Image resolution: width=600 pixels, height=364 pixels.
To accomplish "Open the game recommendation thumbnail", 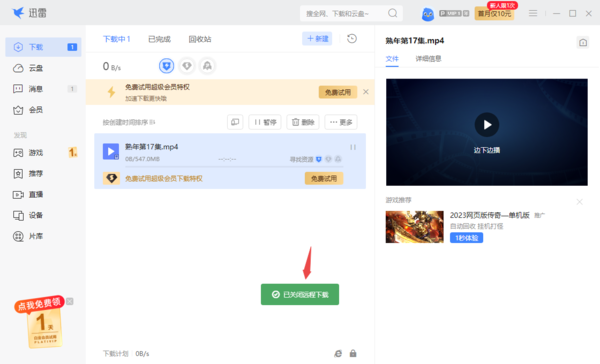I will point(414,227).
